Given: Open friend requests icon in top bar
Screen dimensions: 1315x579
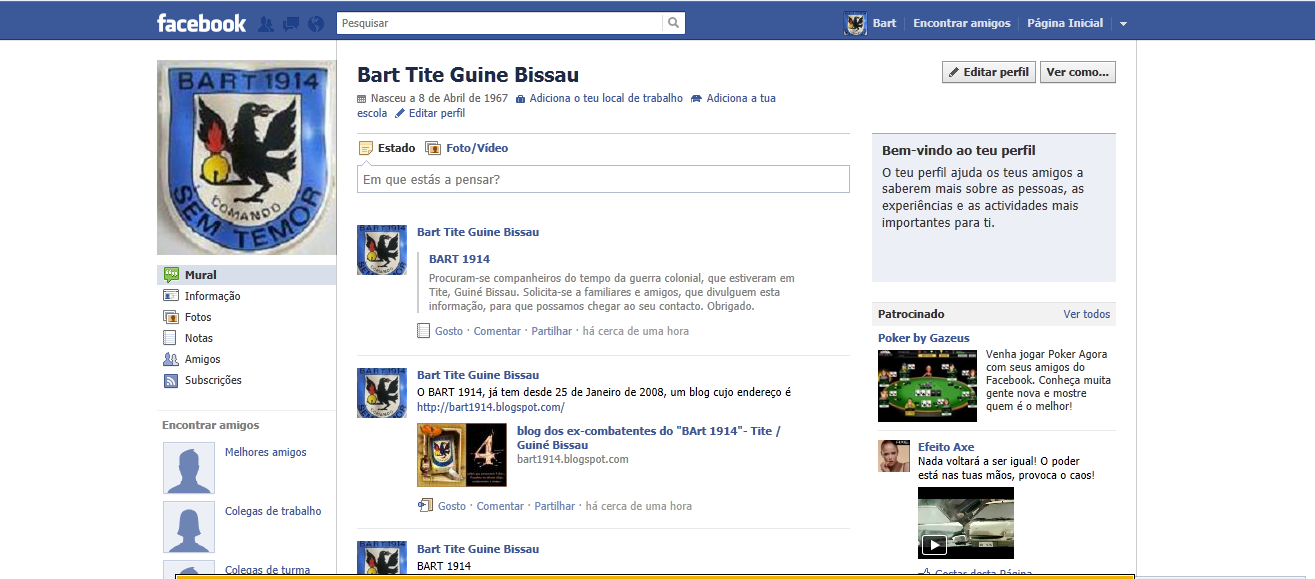Looking at the screenshot, I should [x=266, y=23].
